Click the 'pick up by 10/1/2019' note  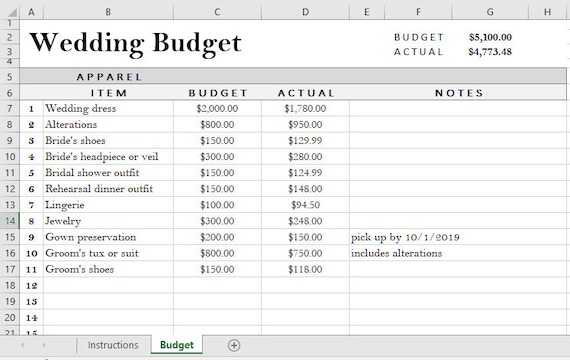pos(405,237)
